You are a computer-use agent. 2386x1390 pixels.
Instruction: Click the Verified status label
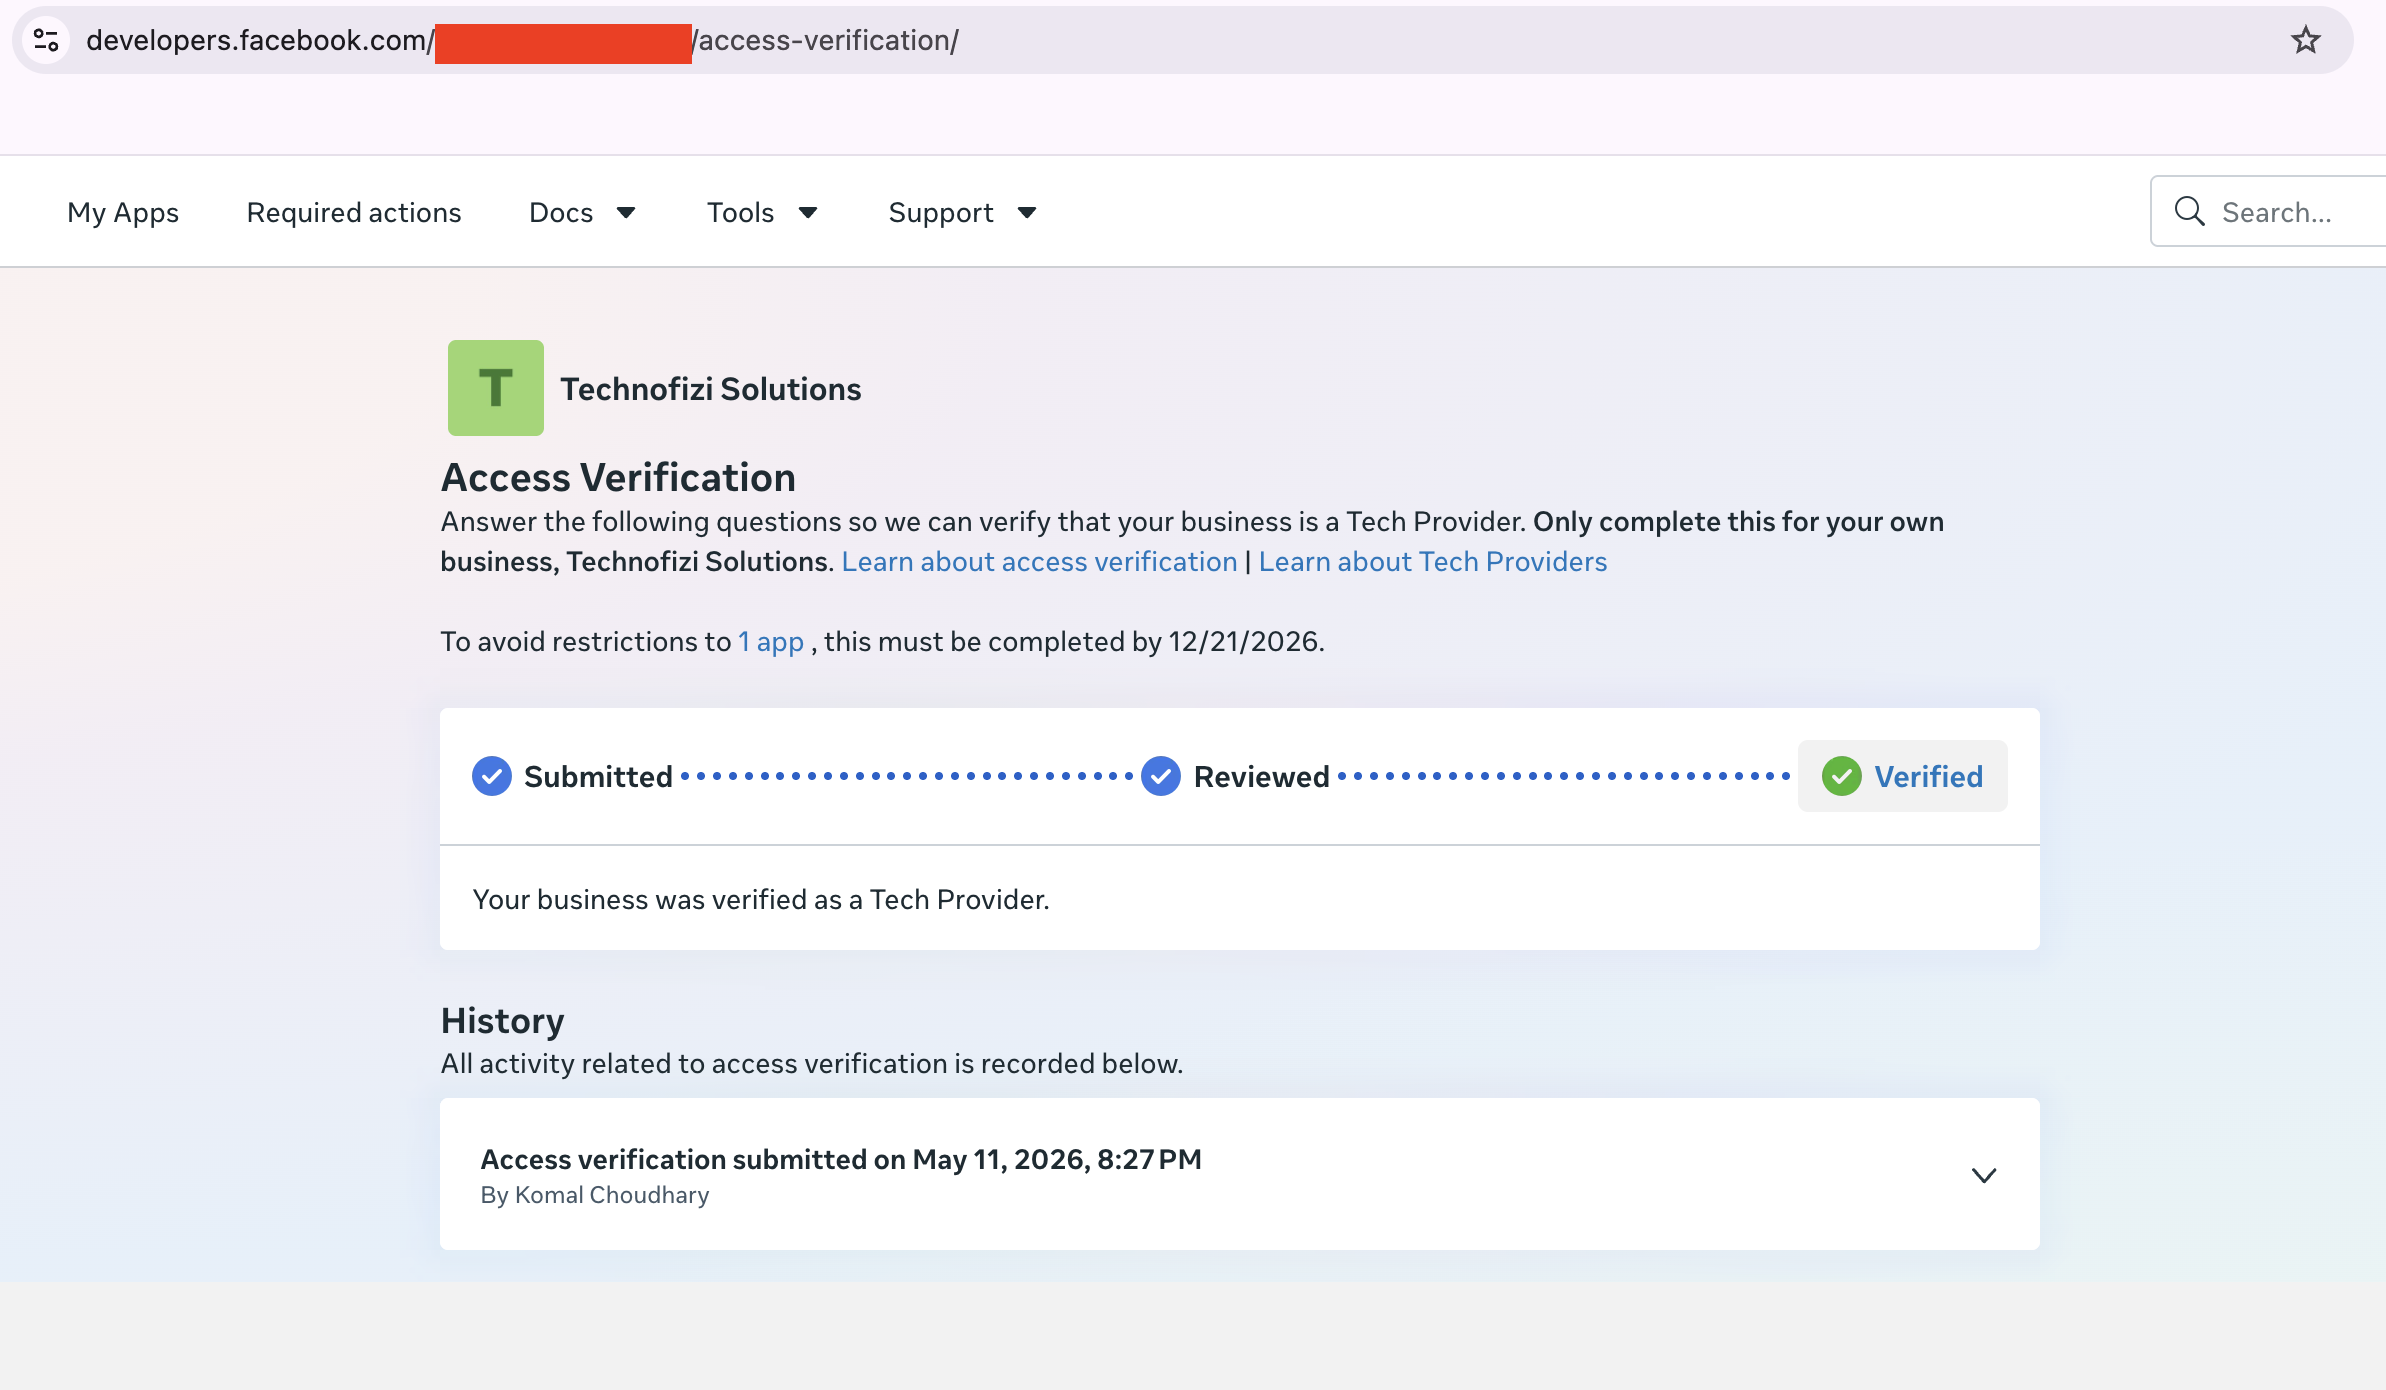[x=1928, y=776]
